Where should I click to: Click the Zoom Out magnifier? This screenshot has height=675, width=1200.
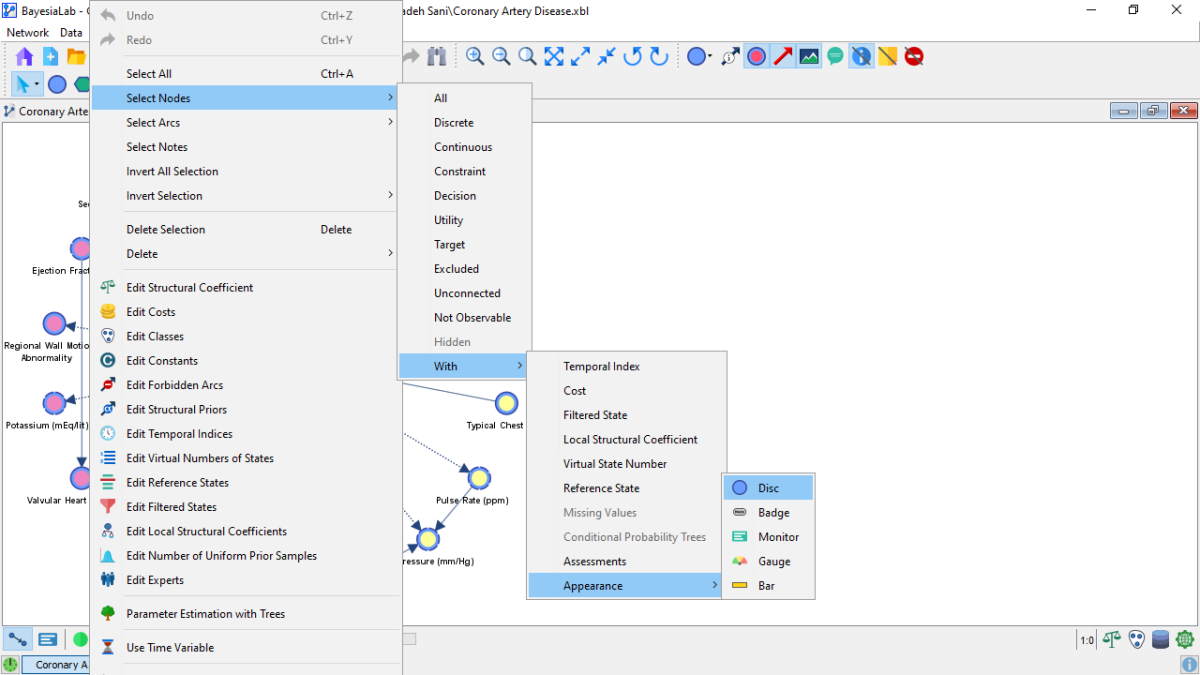pyautogui.click(x=501, y=56)
